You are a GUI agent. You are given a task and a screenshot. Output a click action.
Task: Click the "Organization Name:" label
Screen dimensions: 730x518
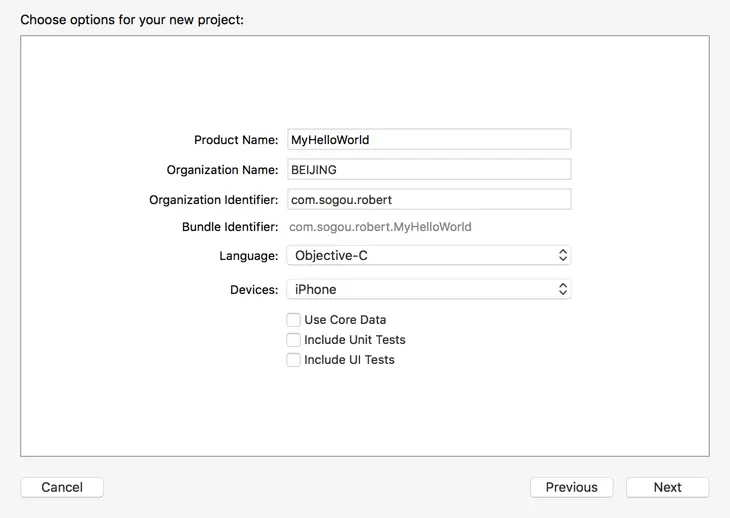222,170
